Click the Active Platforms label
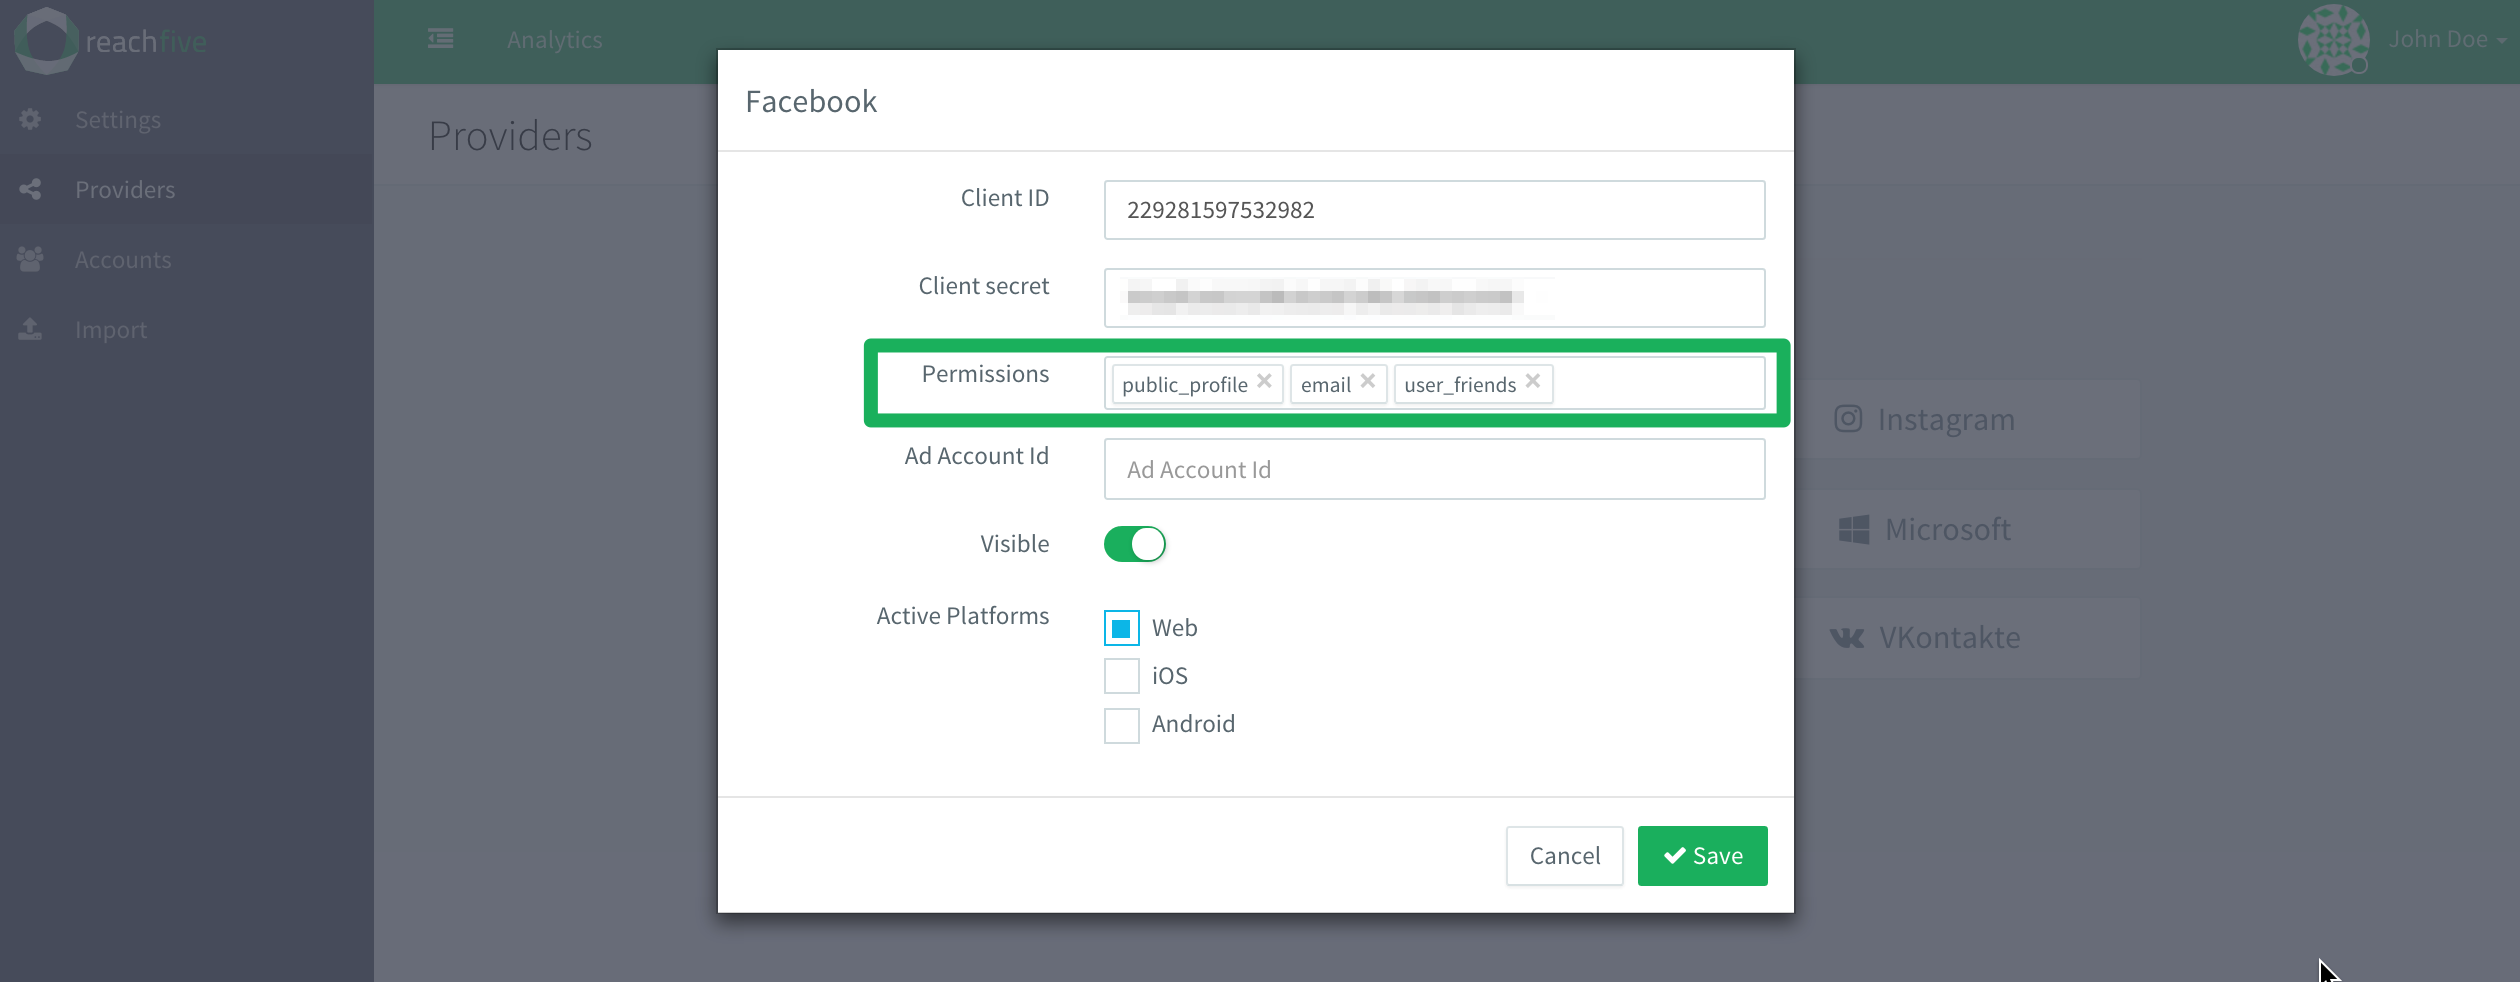The height and width of the screenshot is (982, 2520). point(962,616)
